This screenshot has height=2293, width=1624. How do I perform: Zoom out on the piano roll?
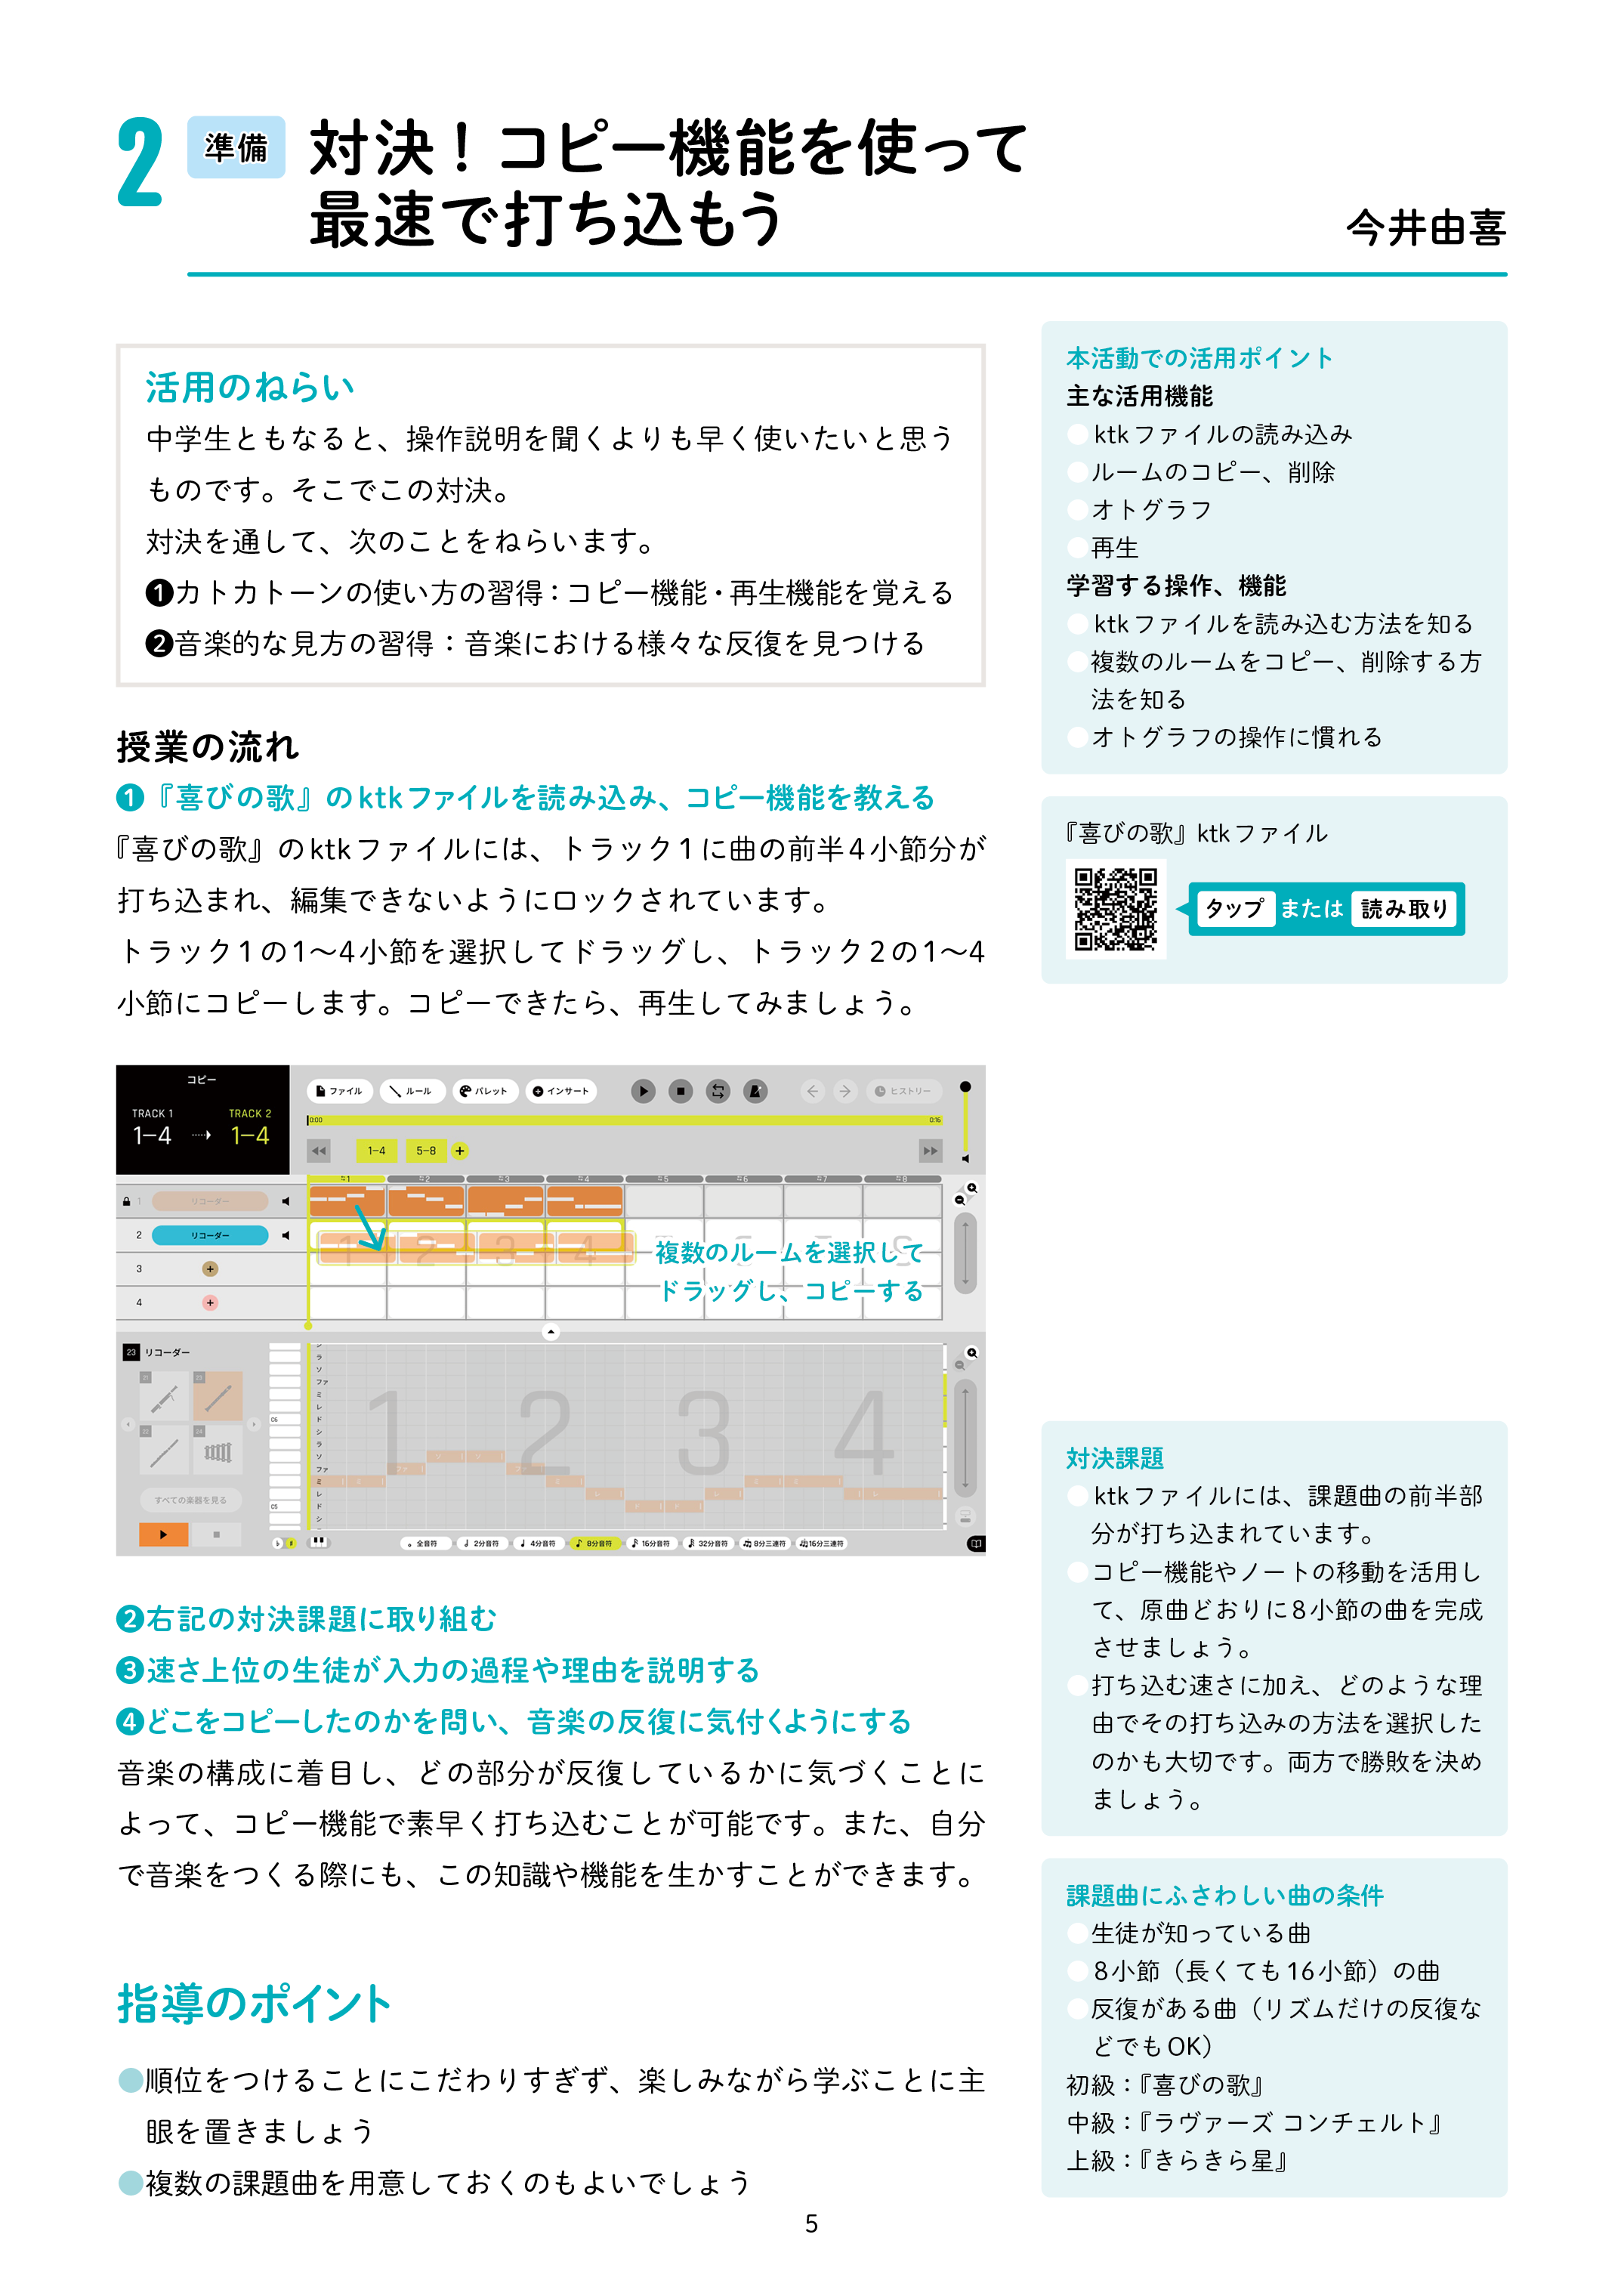coord(960,1364)
